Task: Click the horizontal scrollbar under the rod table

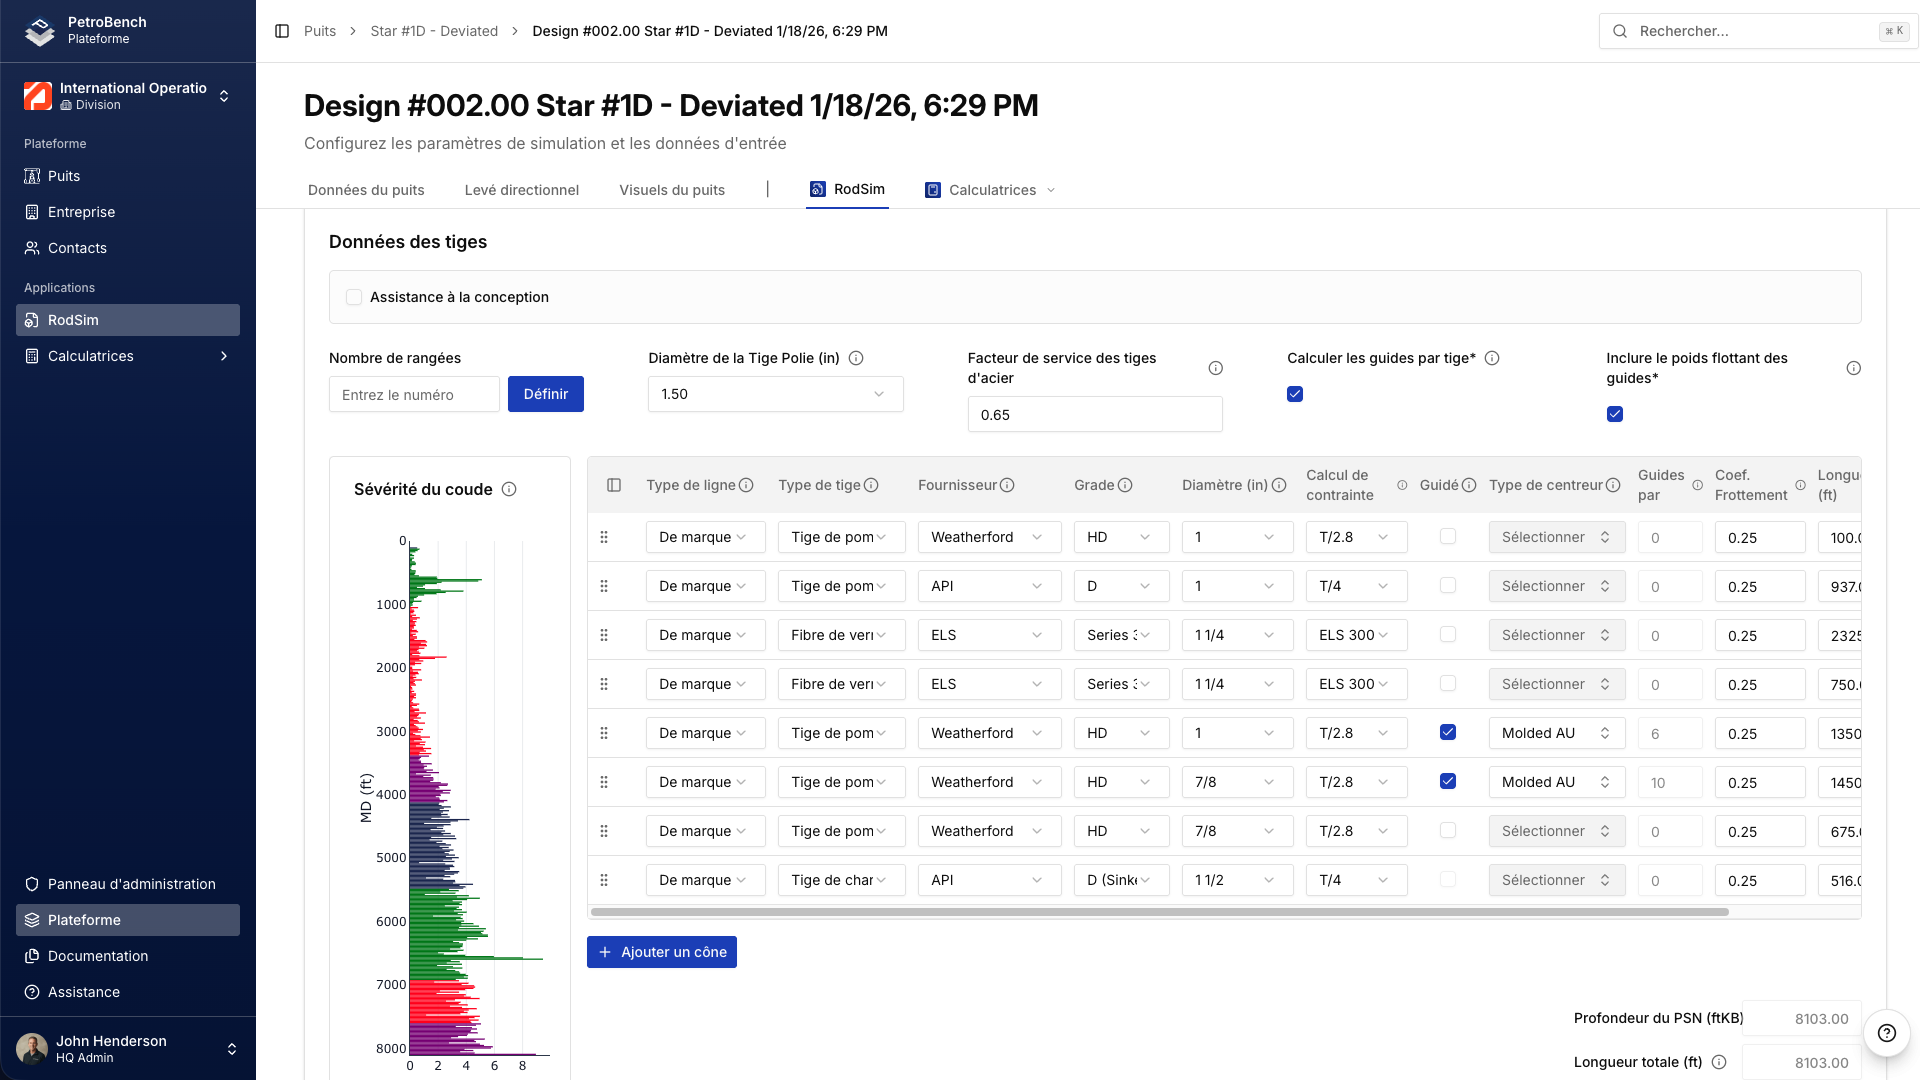Action: tap(1159, 912)
